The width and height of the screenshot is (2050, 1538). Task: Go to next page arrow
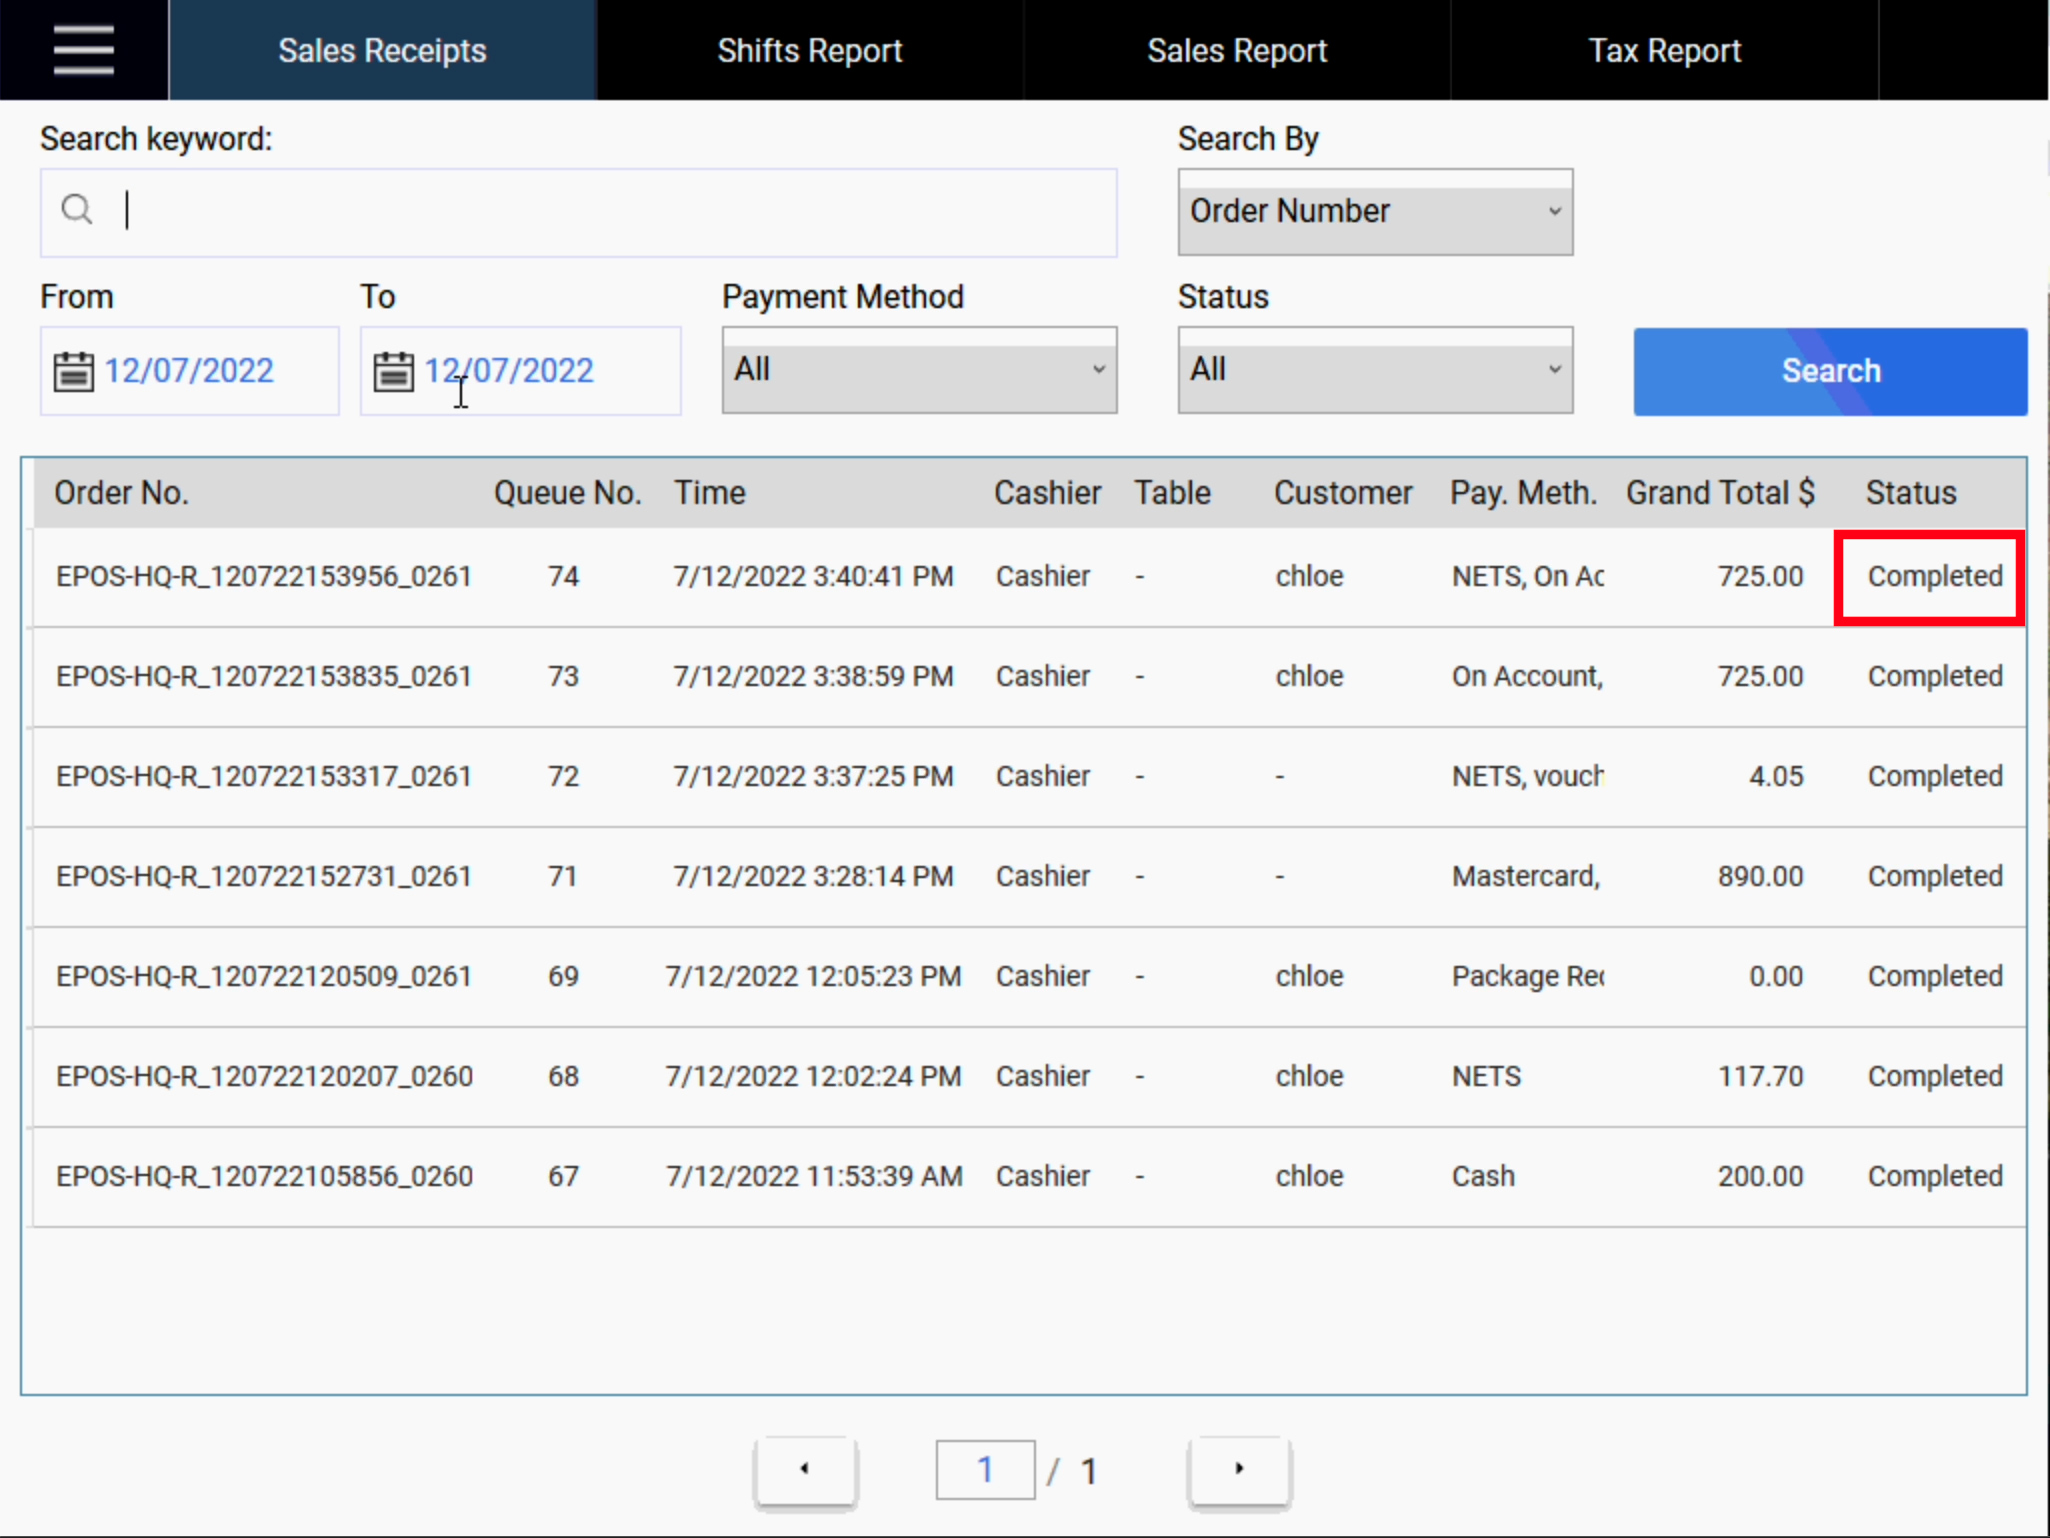[x=1239, y=1469]
